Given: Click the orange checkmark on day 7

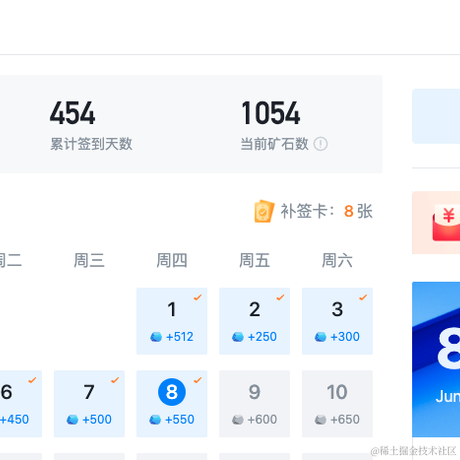Looking at the screenshot, I should (115, 380).
